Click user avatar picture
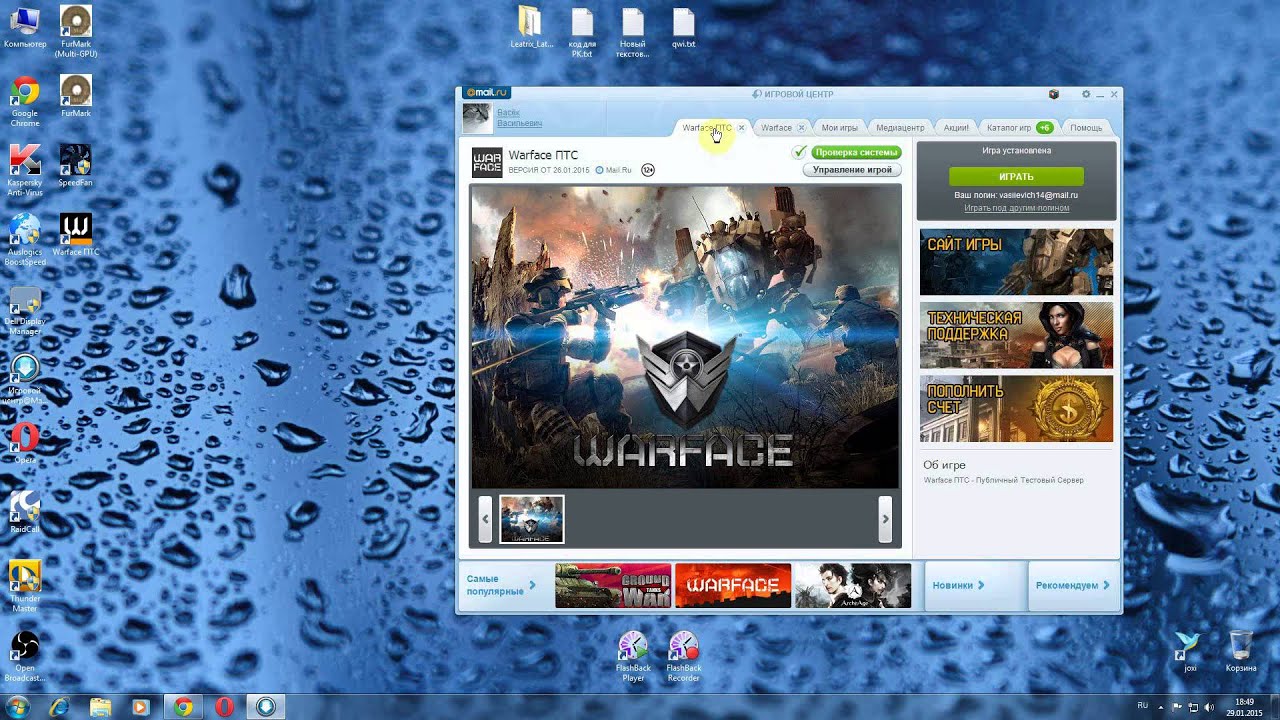The height and width of the screenshot is (720, 1280). pos(477,118)
